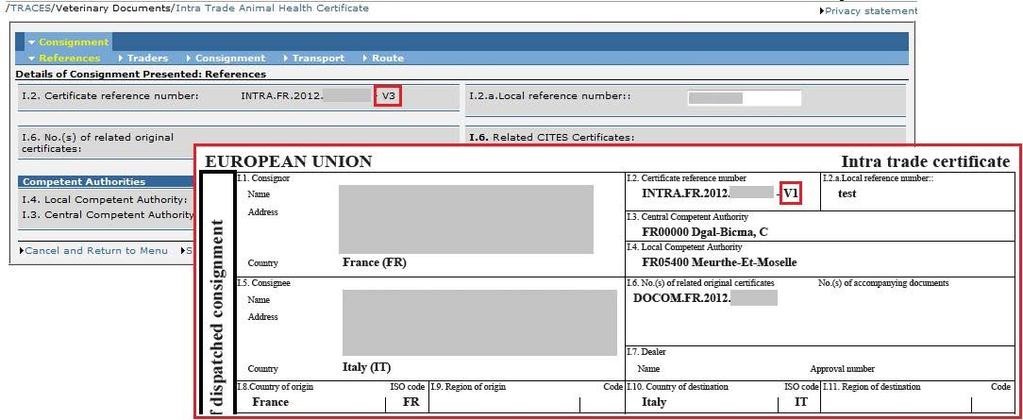Click the 'I.7. Dealer' field label
Image resolution: width=1023 pixels, height=420 pixels.
646,352
